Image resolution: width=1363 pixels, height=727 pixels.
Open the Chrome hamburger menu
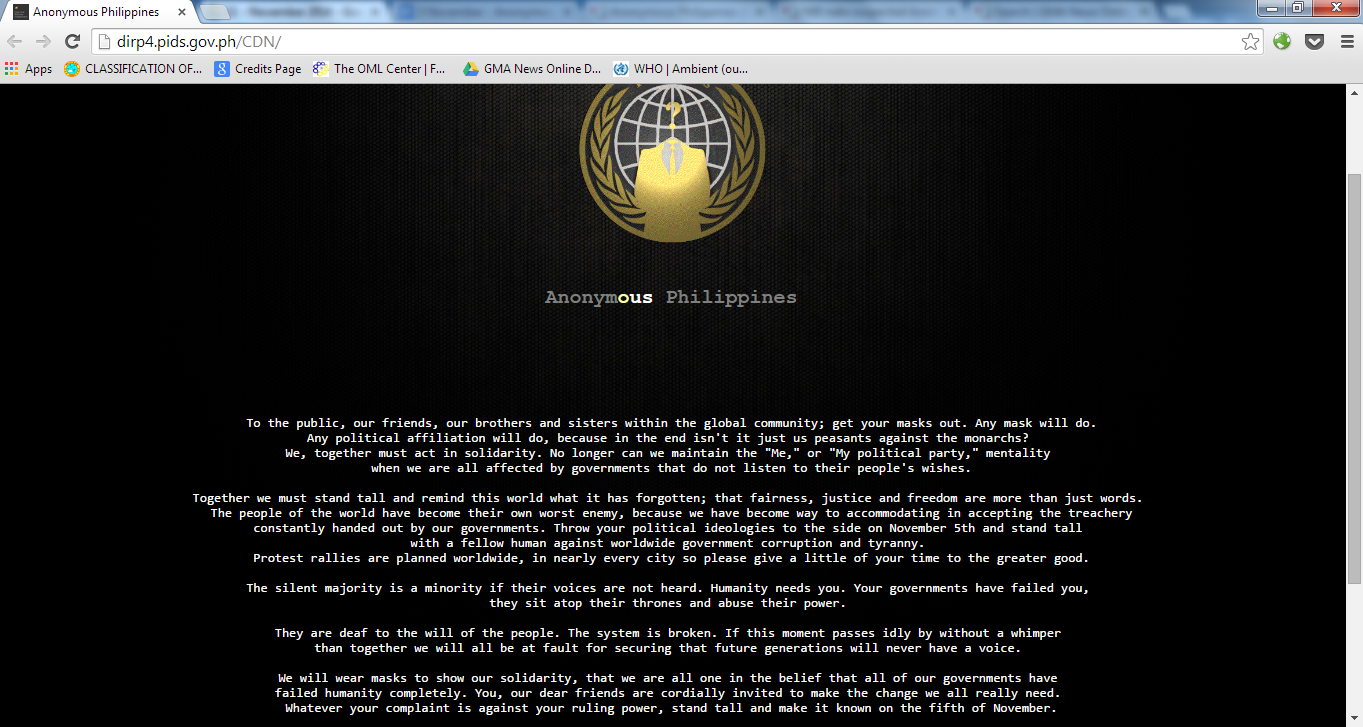pyautogui.click(x=1347, y=41)
